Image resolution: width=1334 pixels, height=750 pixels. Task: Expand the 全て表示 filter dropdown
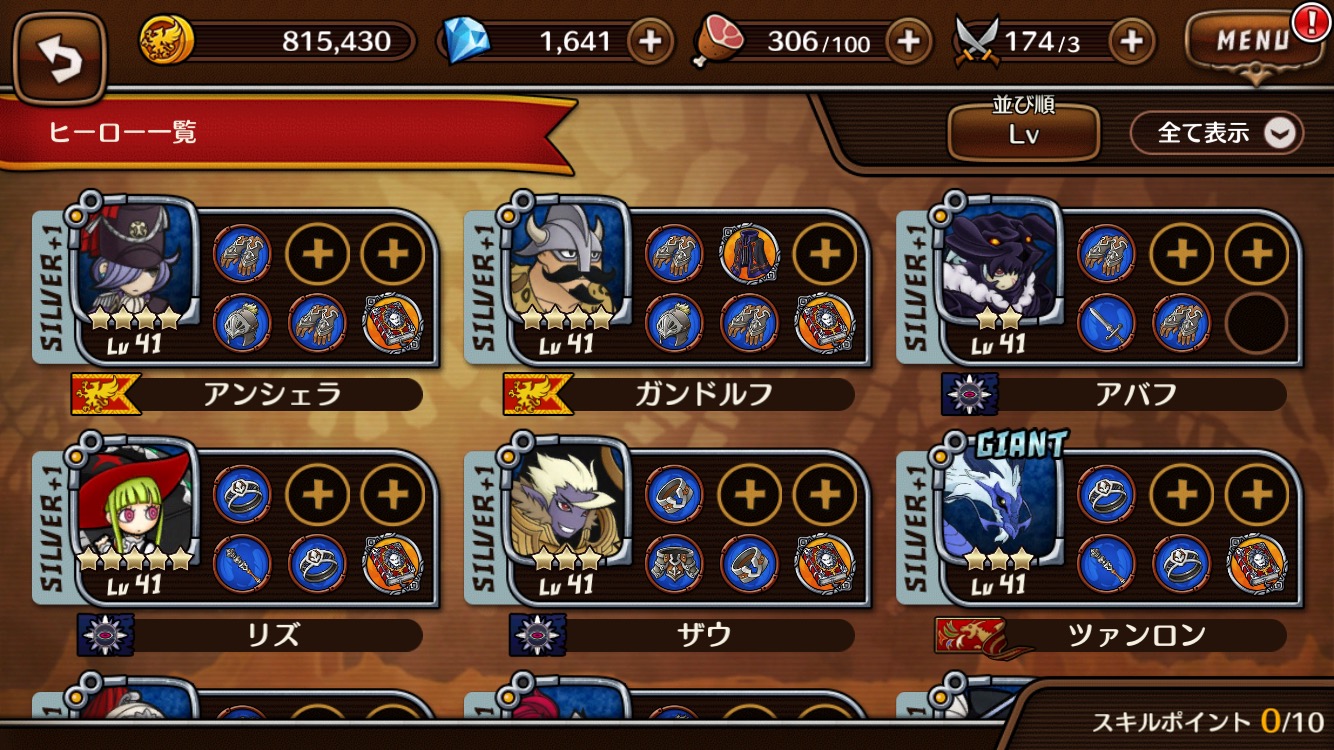pos(1217,132)
